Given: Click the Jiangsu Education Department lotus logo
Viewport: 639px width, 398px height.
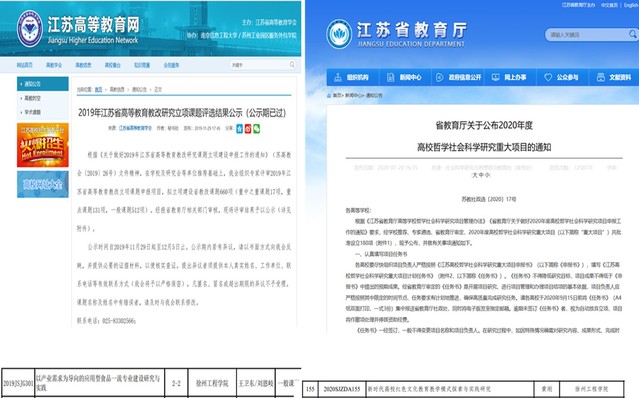Looking at the screenshot, I should pos(339,34).
